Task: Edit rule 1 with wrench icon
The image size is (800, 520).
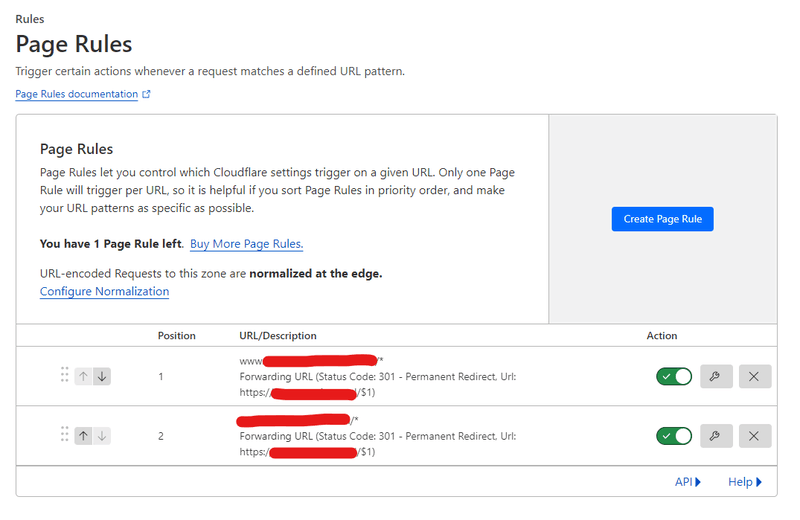Action: click(x=714, y=376)
